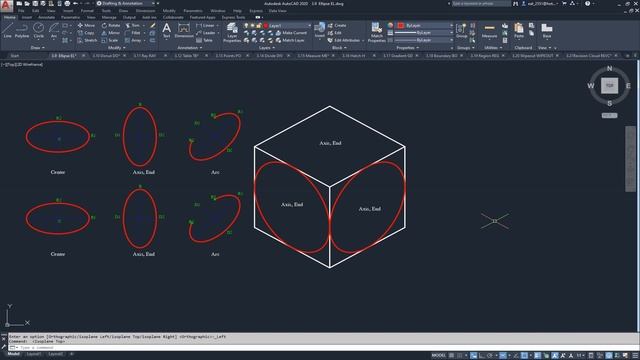640x360 pixels.
Task: Toggle layer on/off lightbulb for Layer1
Action: click(x=246, y=25)
